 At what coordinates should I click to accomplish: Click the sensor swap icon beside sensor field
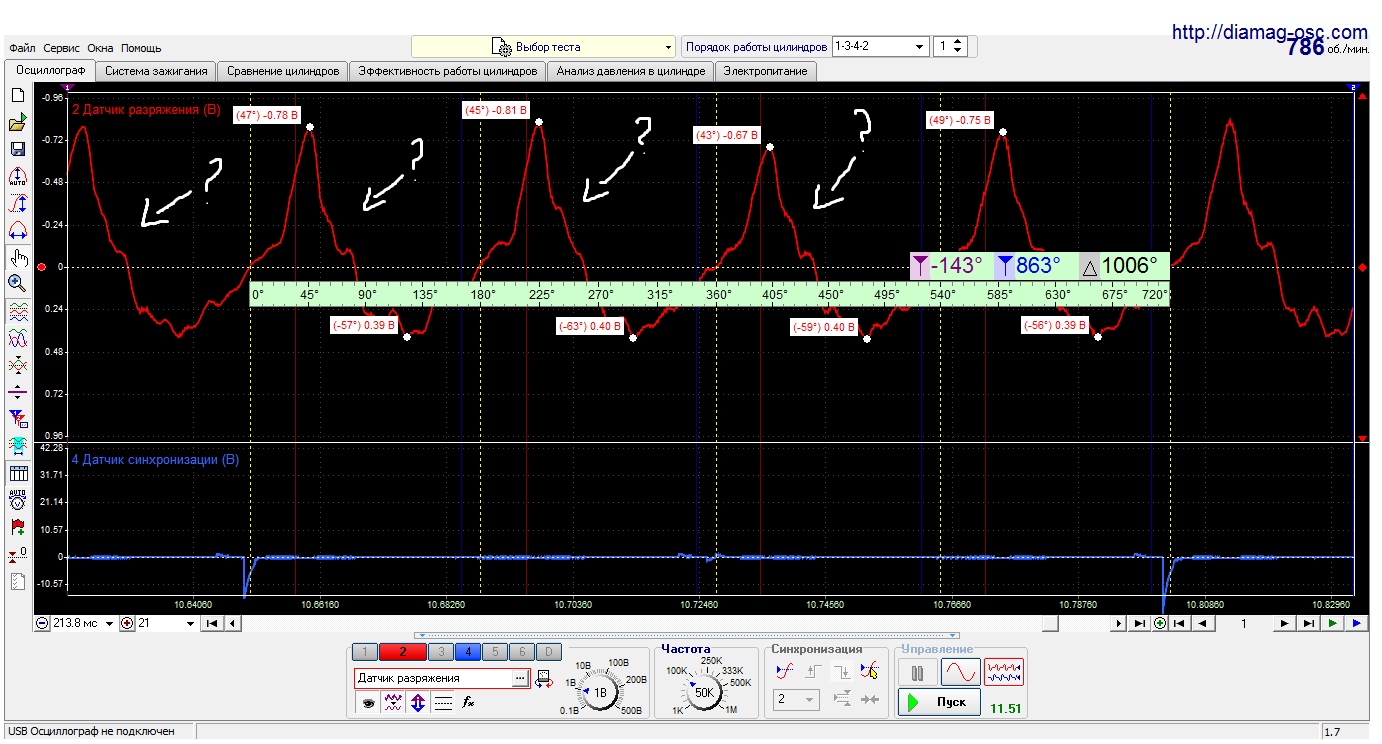pyautogui.click(x=543, y=679)
